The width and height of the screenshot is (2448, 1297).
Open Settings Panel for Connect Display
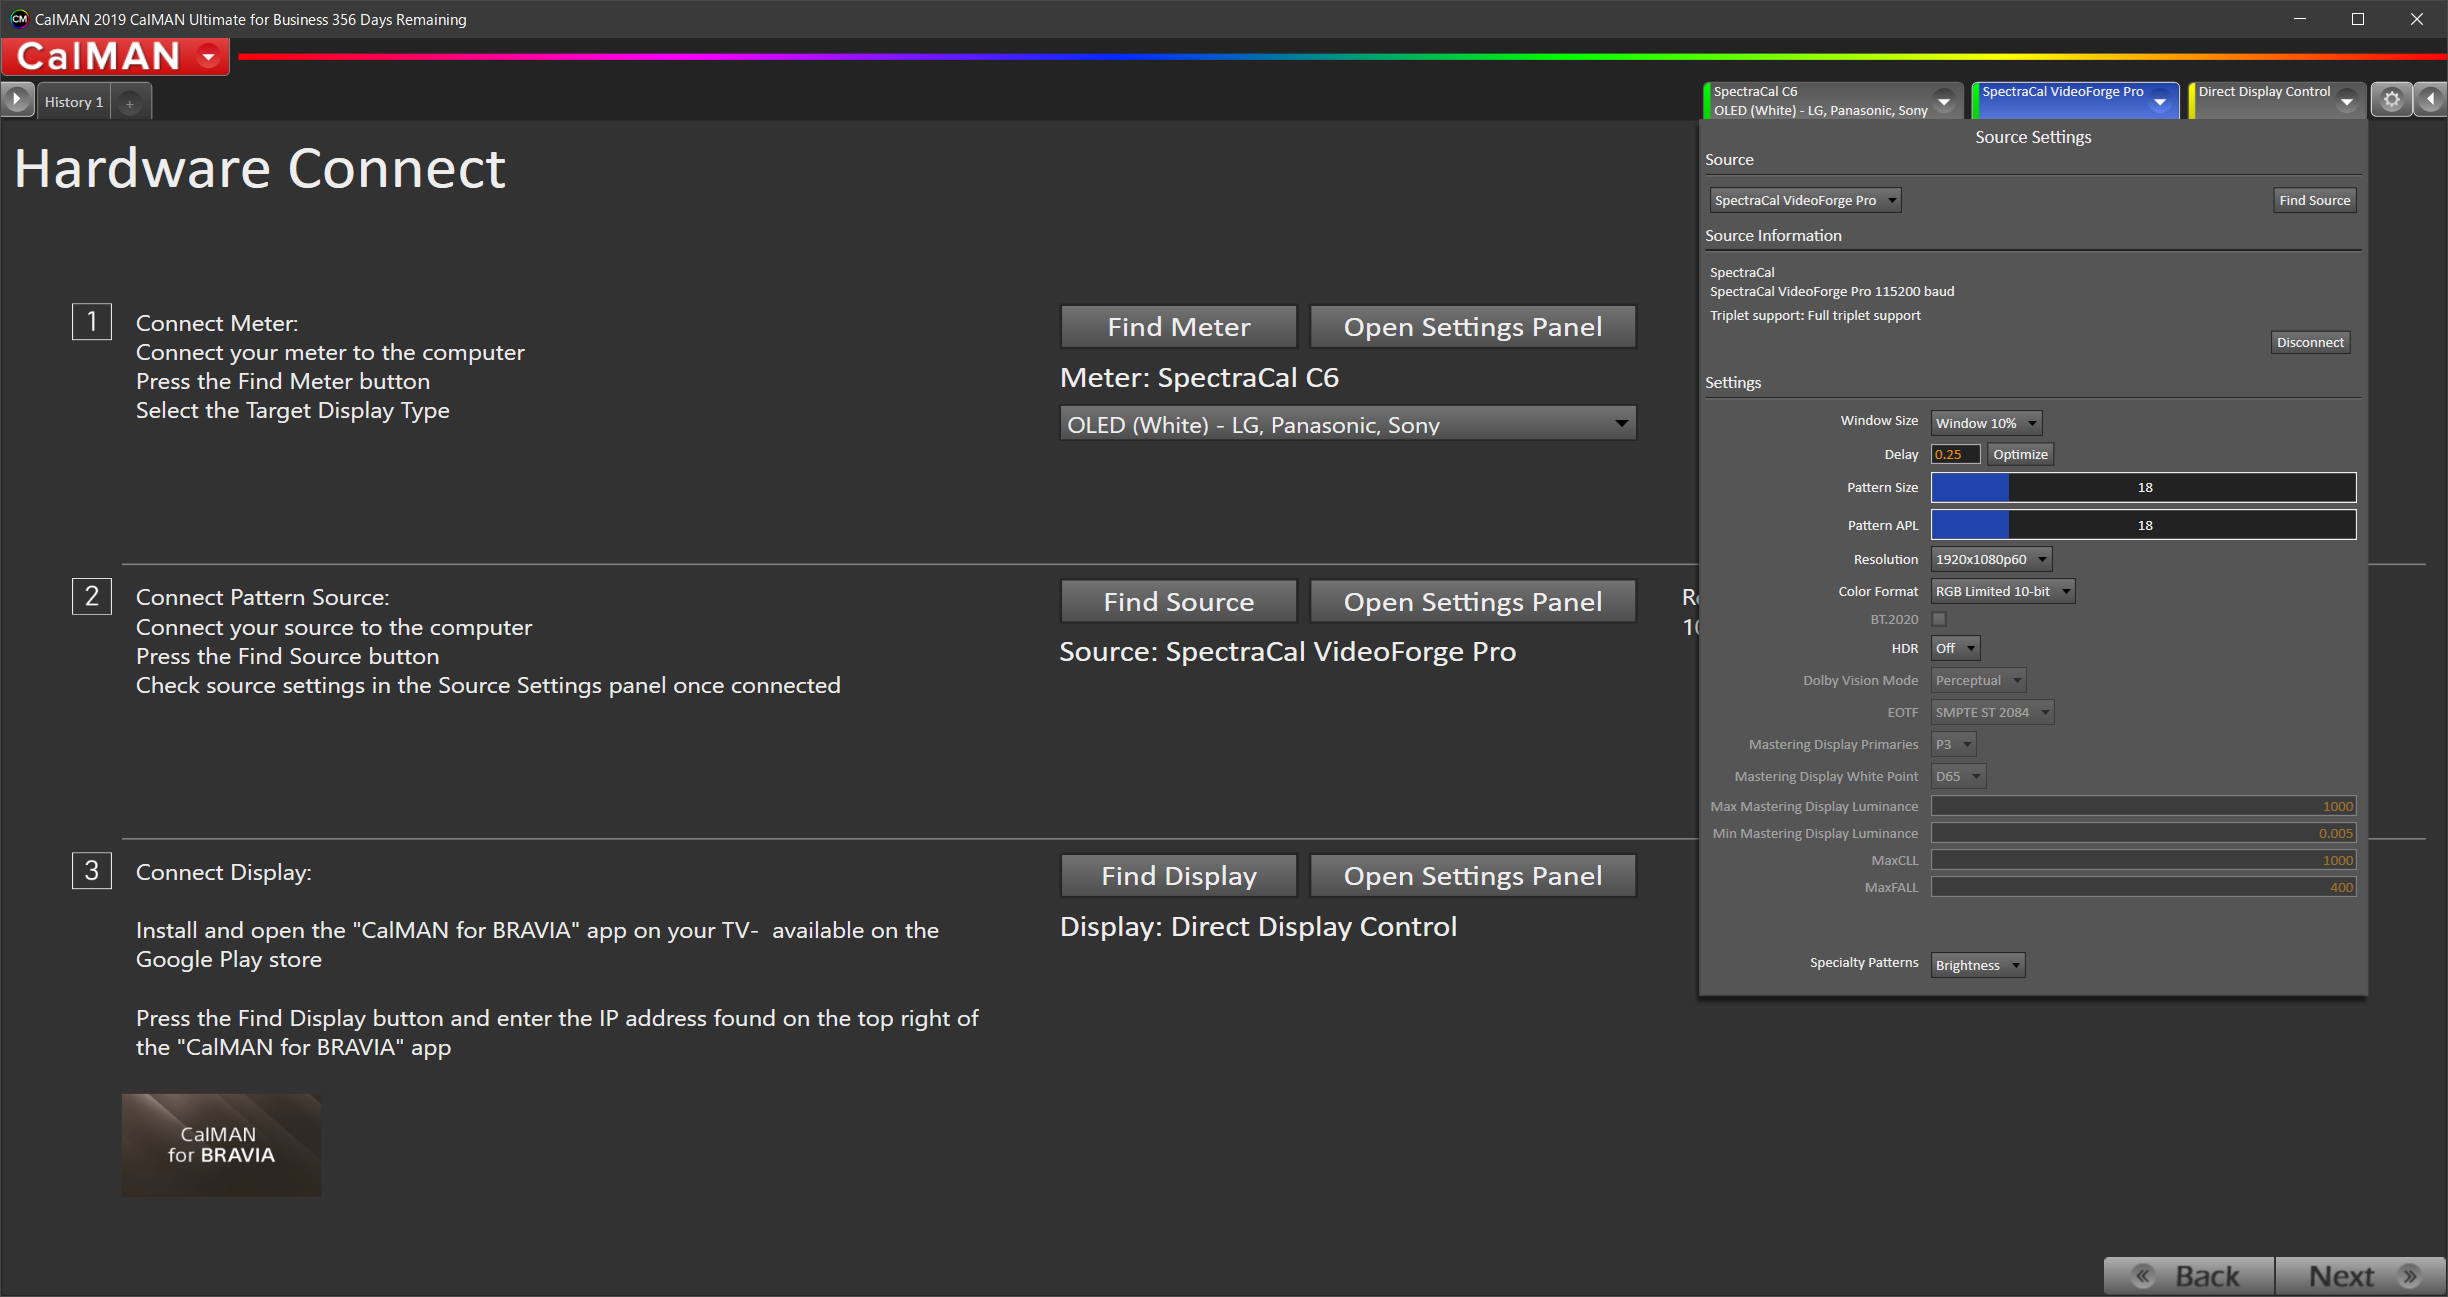point(1473,876)
